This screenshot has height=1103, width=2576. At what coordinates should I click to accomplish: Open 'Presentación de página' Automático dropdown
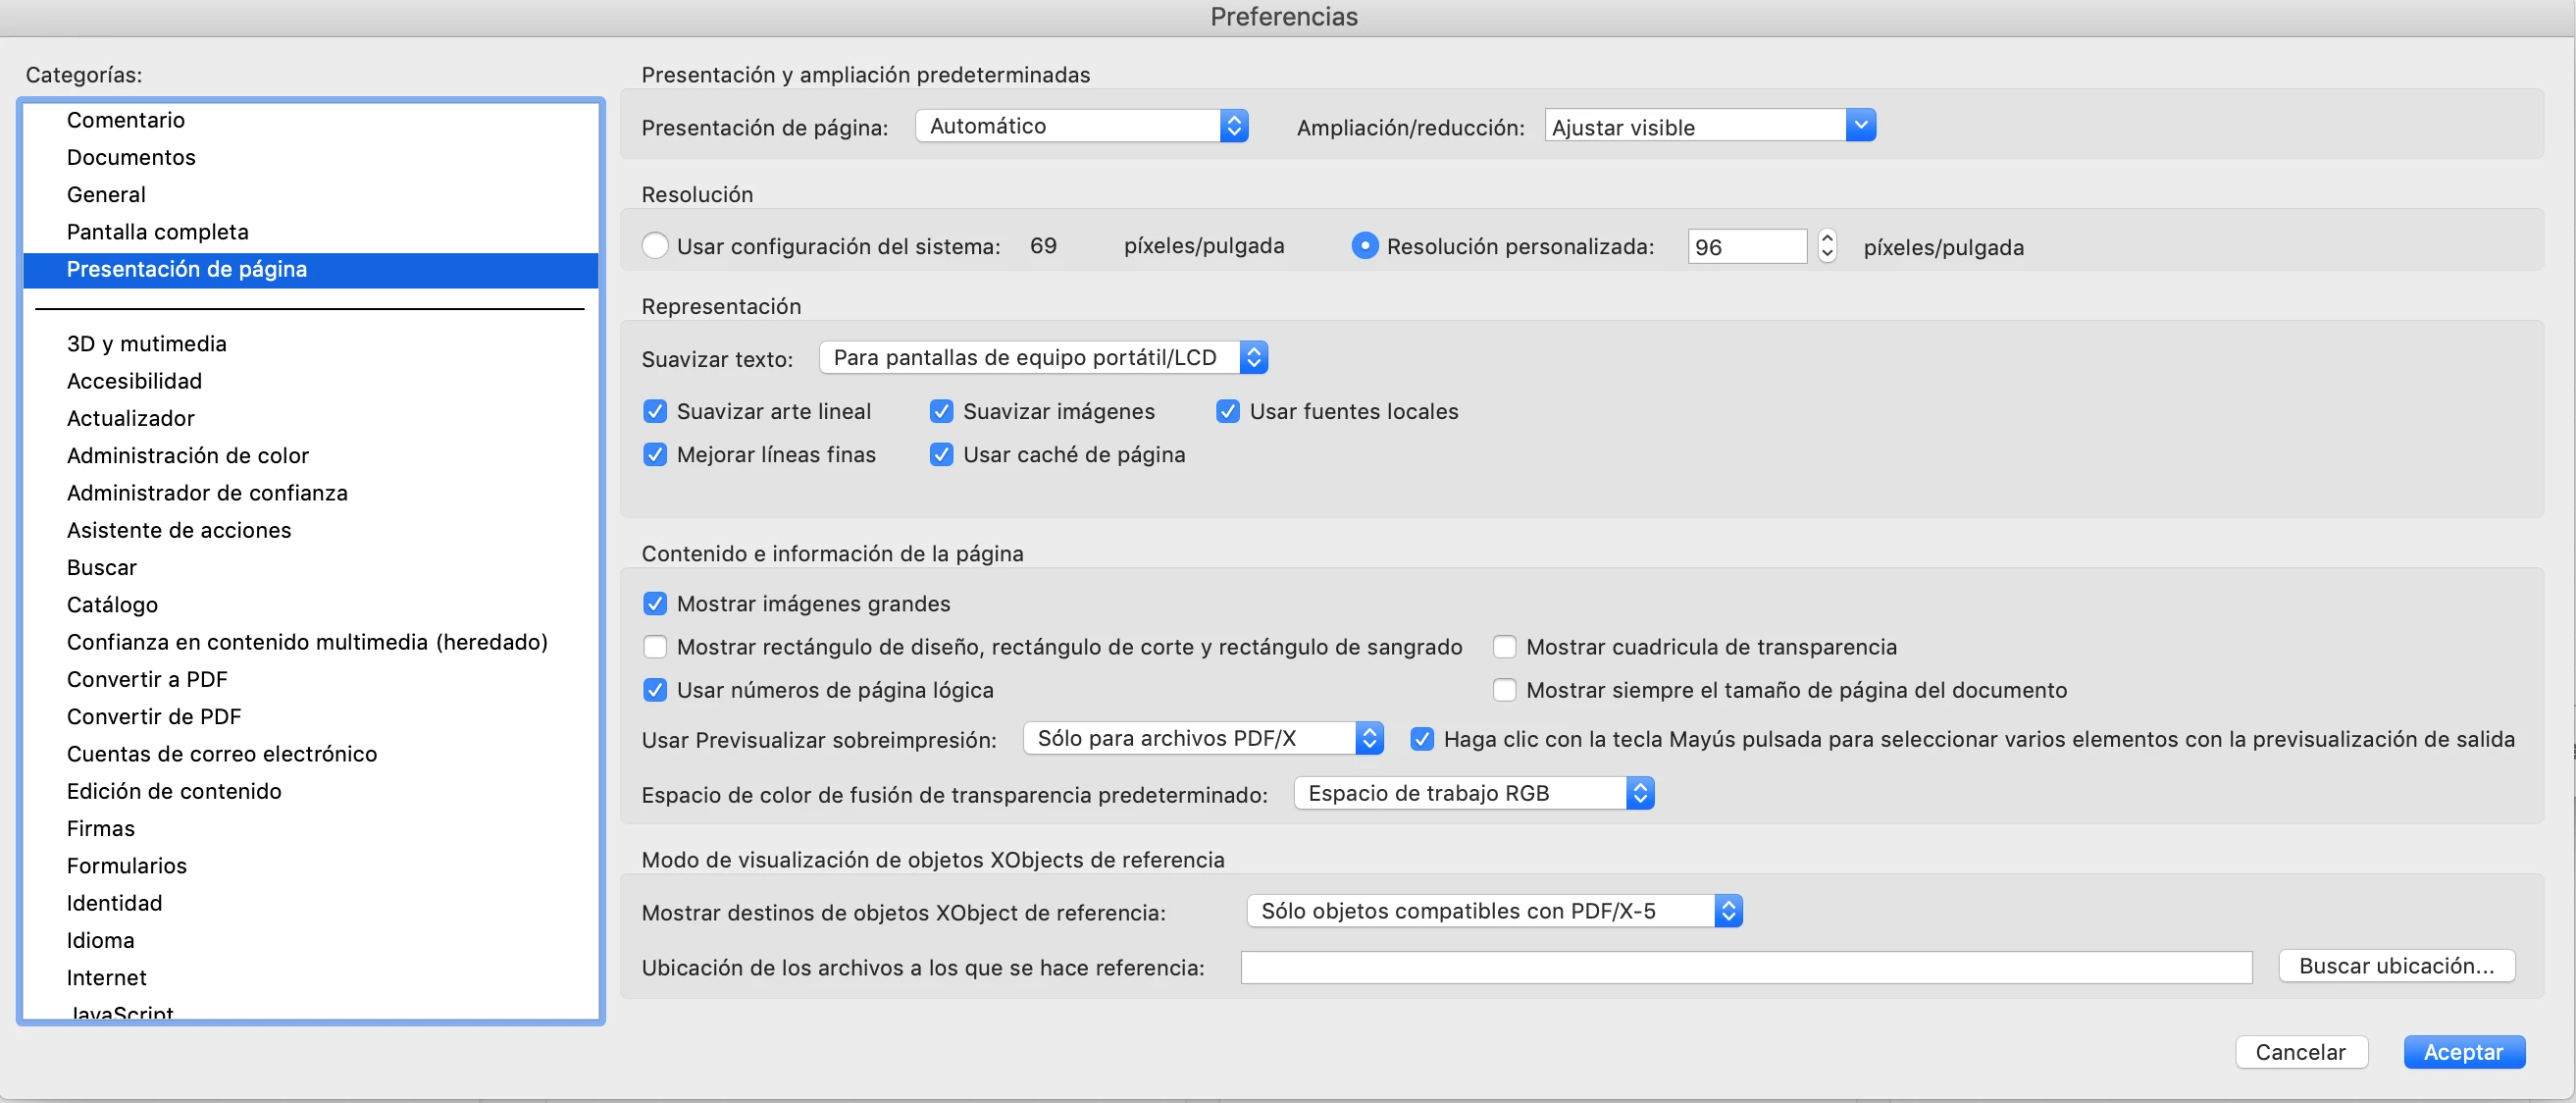(x=1081, y=126)
